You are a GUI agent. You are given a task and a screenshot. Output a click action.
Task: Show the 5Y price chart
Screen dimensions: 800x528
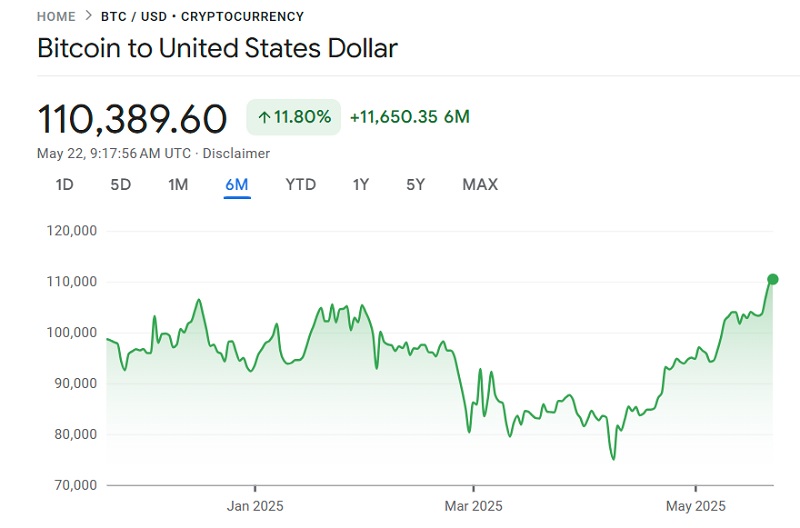pos(415,184)
